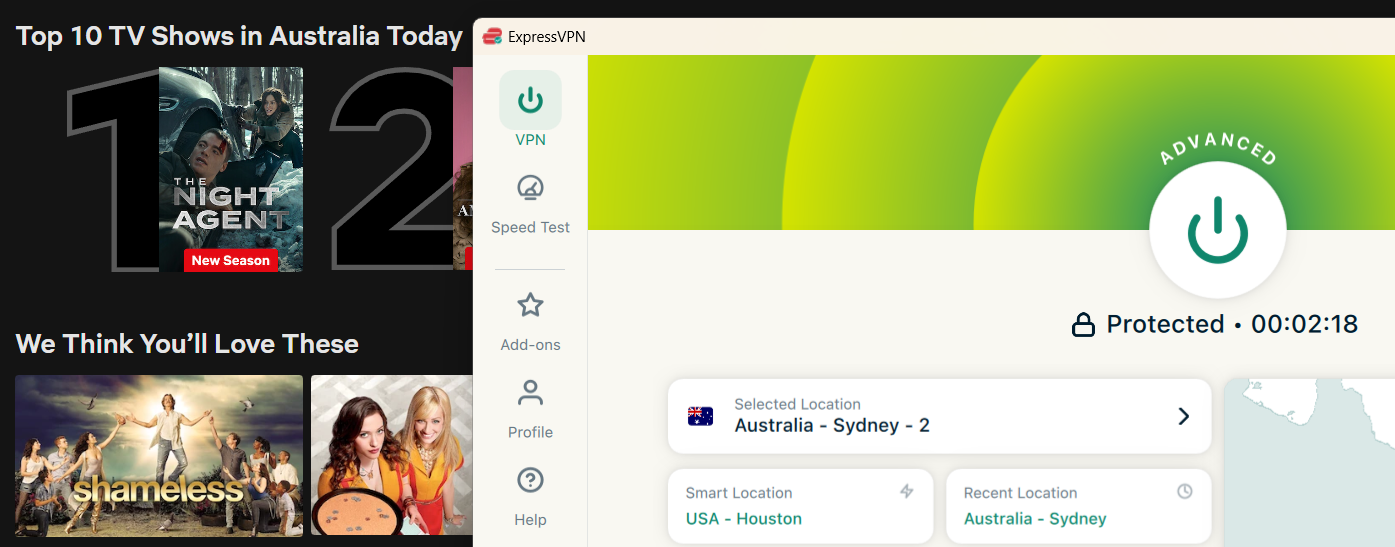Click Top 10 TV Shows in Australia heading
Screen dimensions: 1395x547
pyautogui.click(x=239, y=37)
